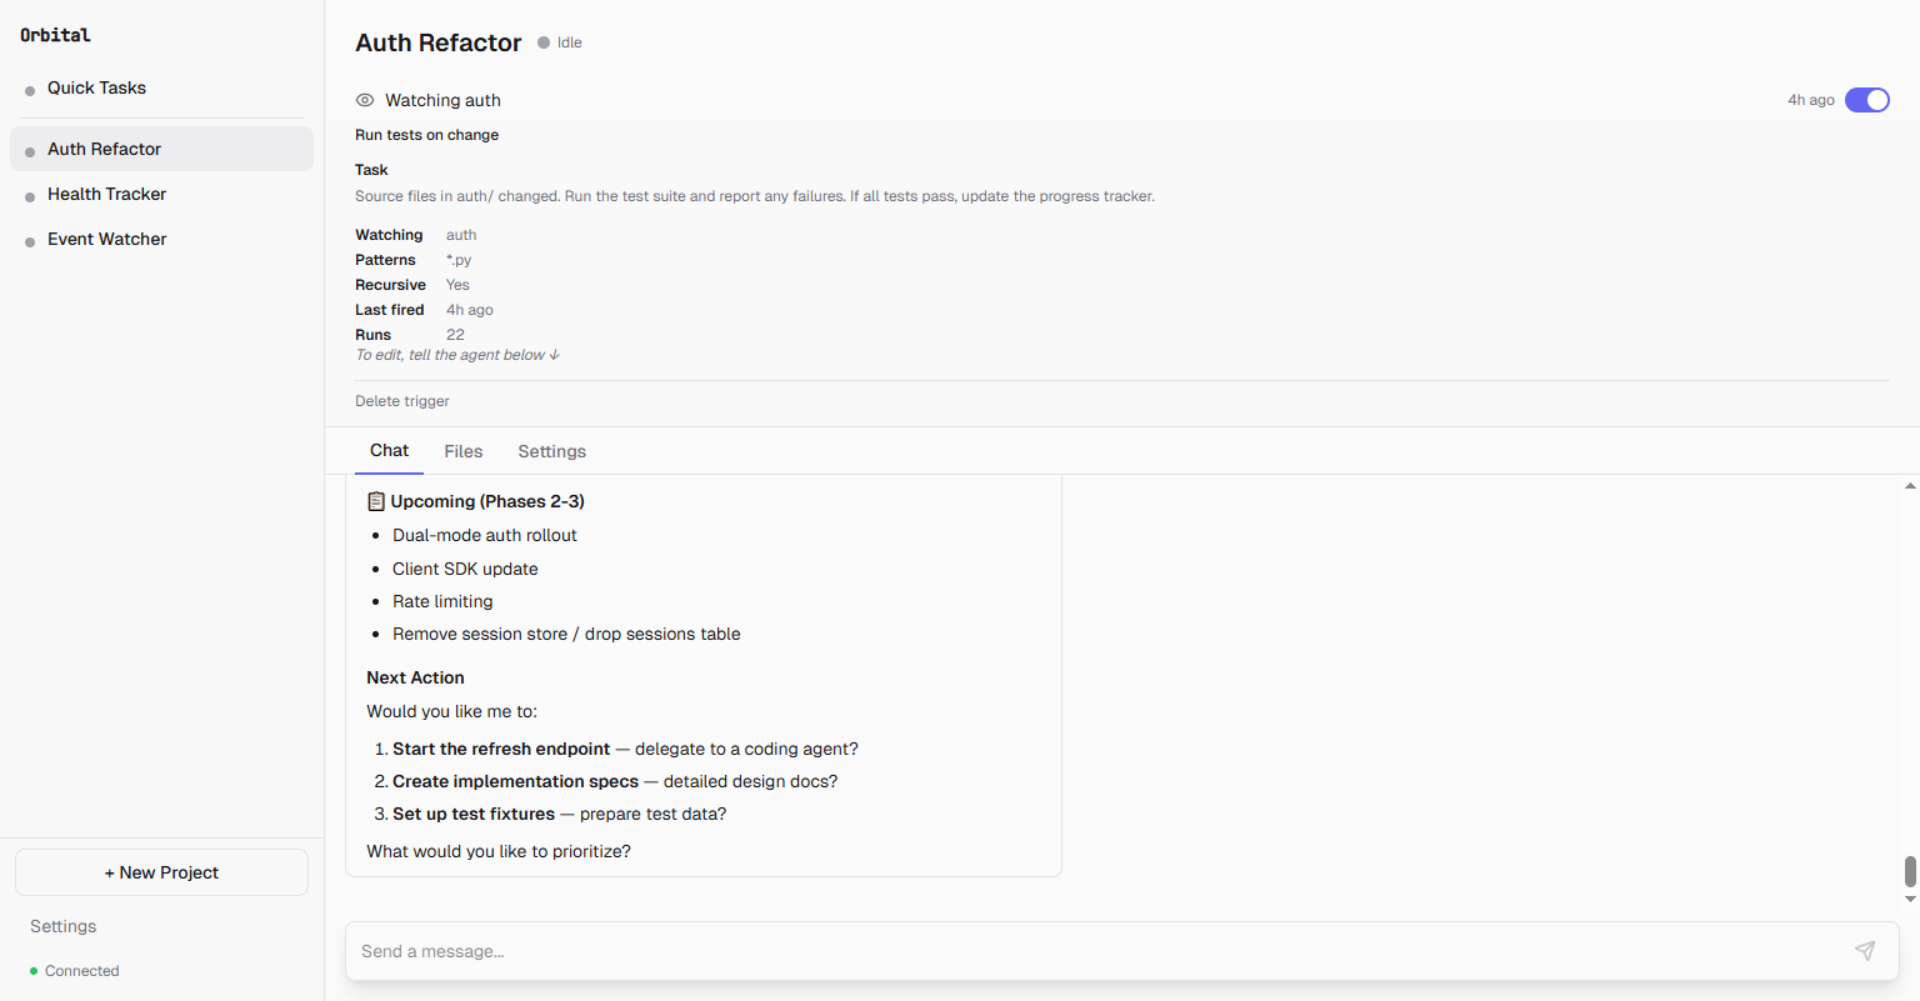Click the document icon beside Upcoming (Phases 2-3)
The height and width of the screenshot is (1001, 1920).
click(376, 500)
